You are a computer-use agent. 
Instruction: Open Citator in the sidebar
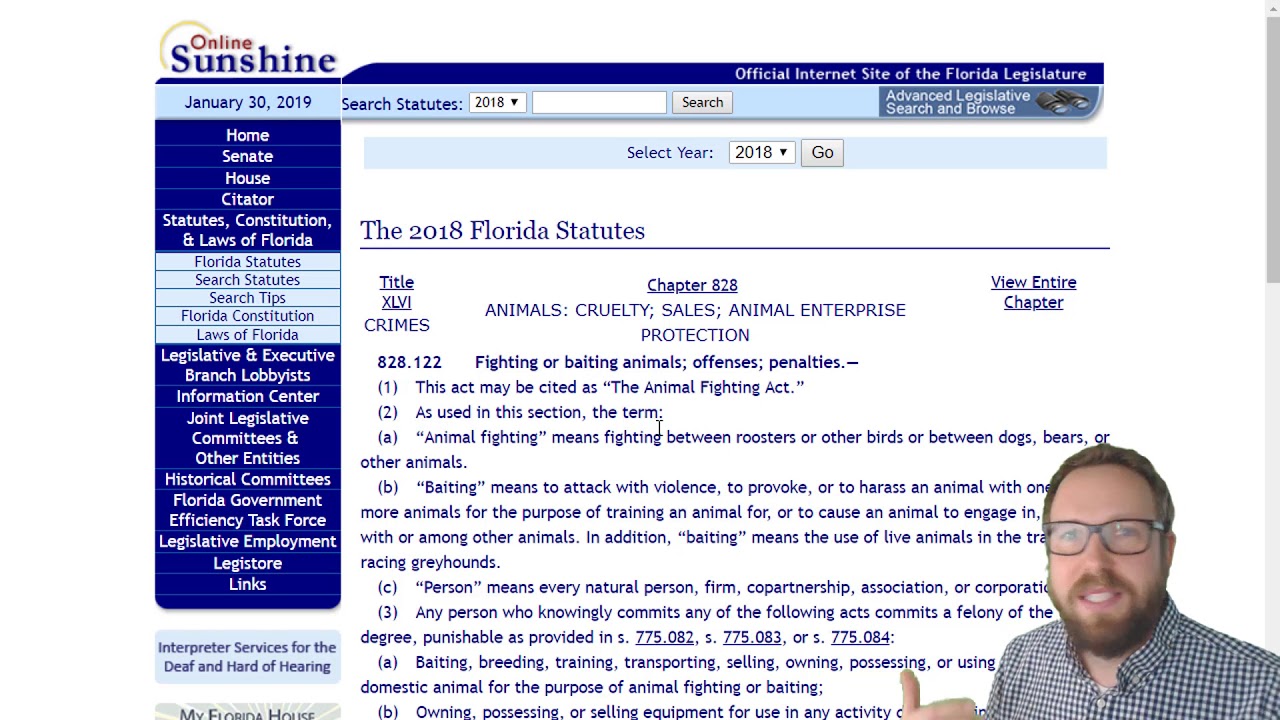pos(247,199)
